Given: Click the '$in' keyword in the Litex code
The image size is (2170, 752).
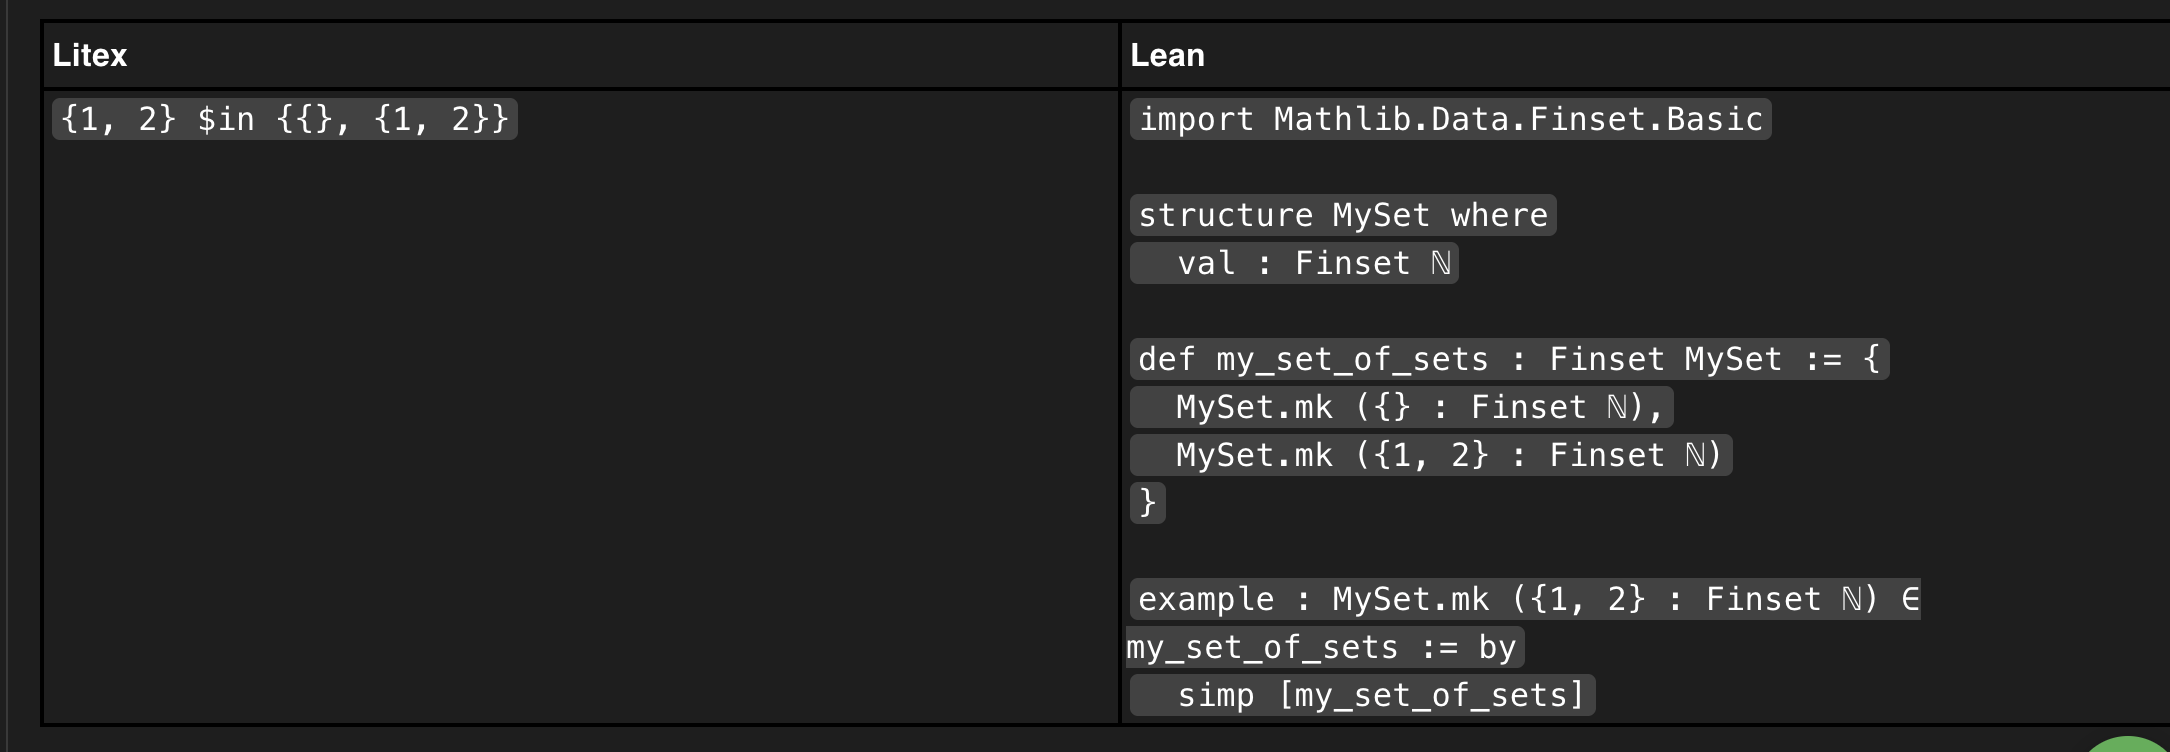Looking at the screenshot, I should [225, 119].
